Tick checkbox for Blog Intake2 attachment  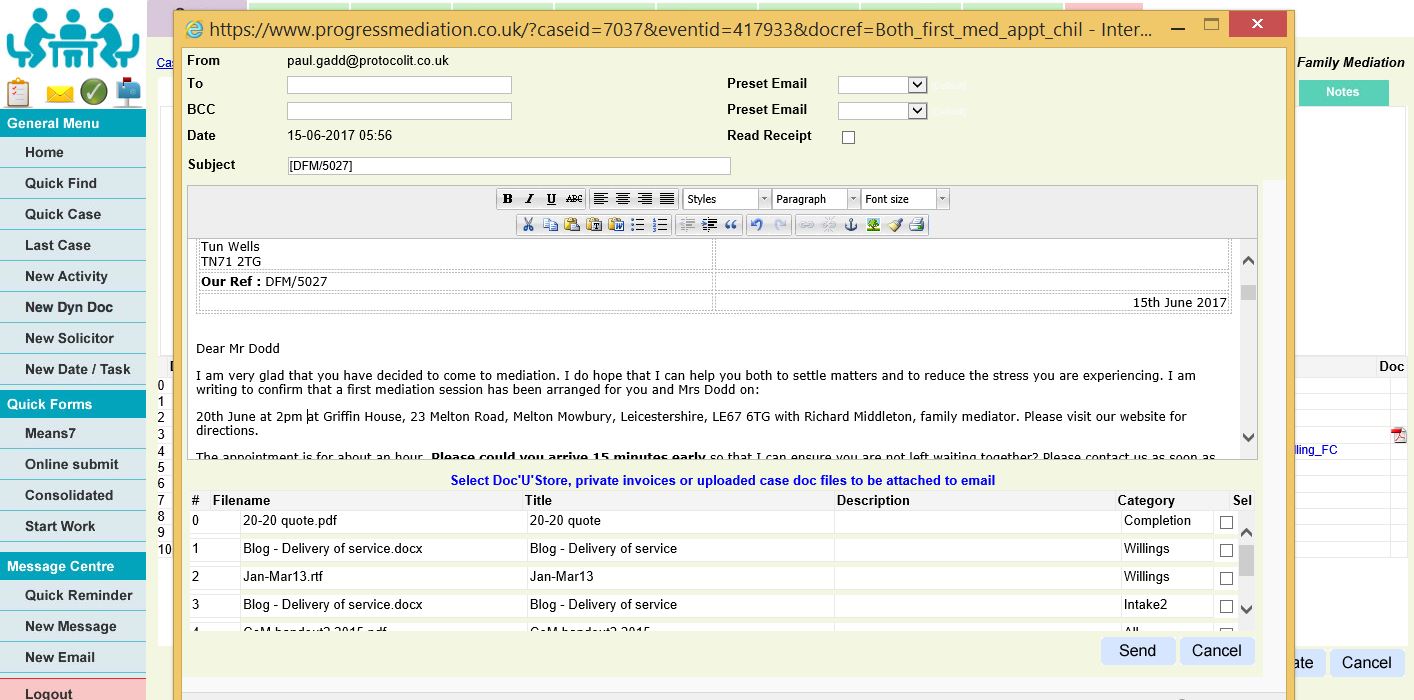[x=1226, y=606]
